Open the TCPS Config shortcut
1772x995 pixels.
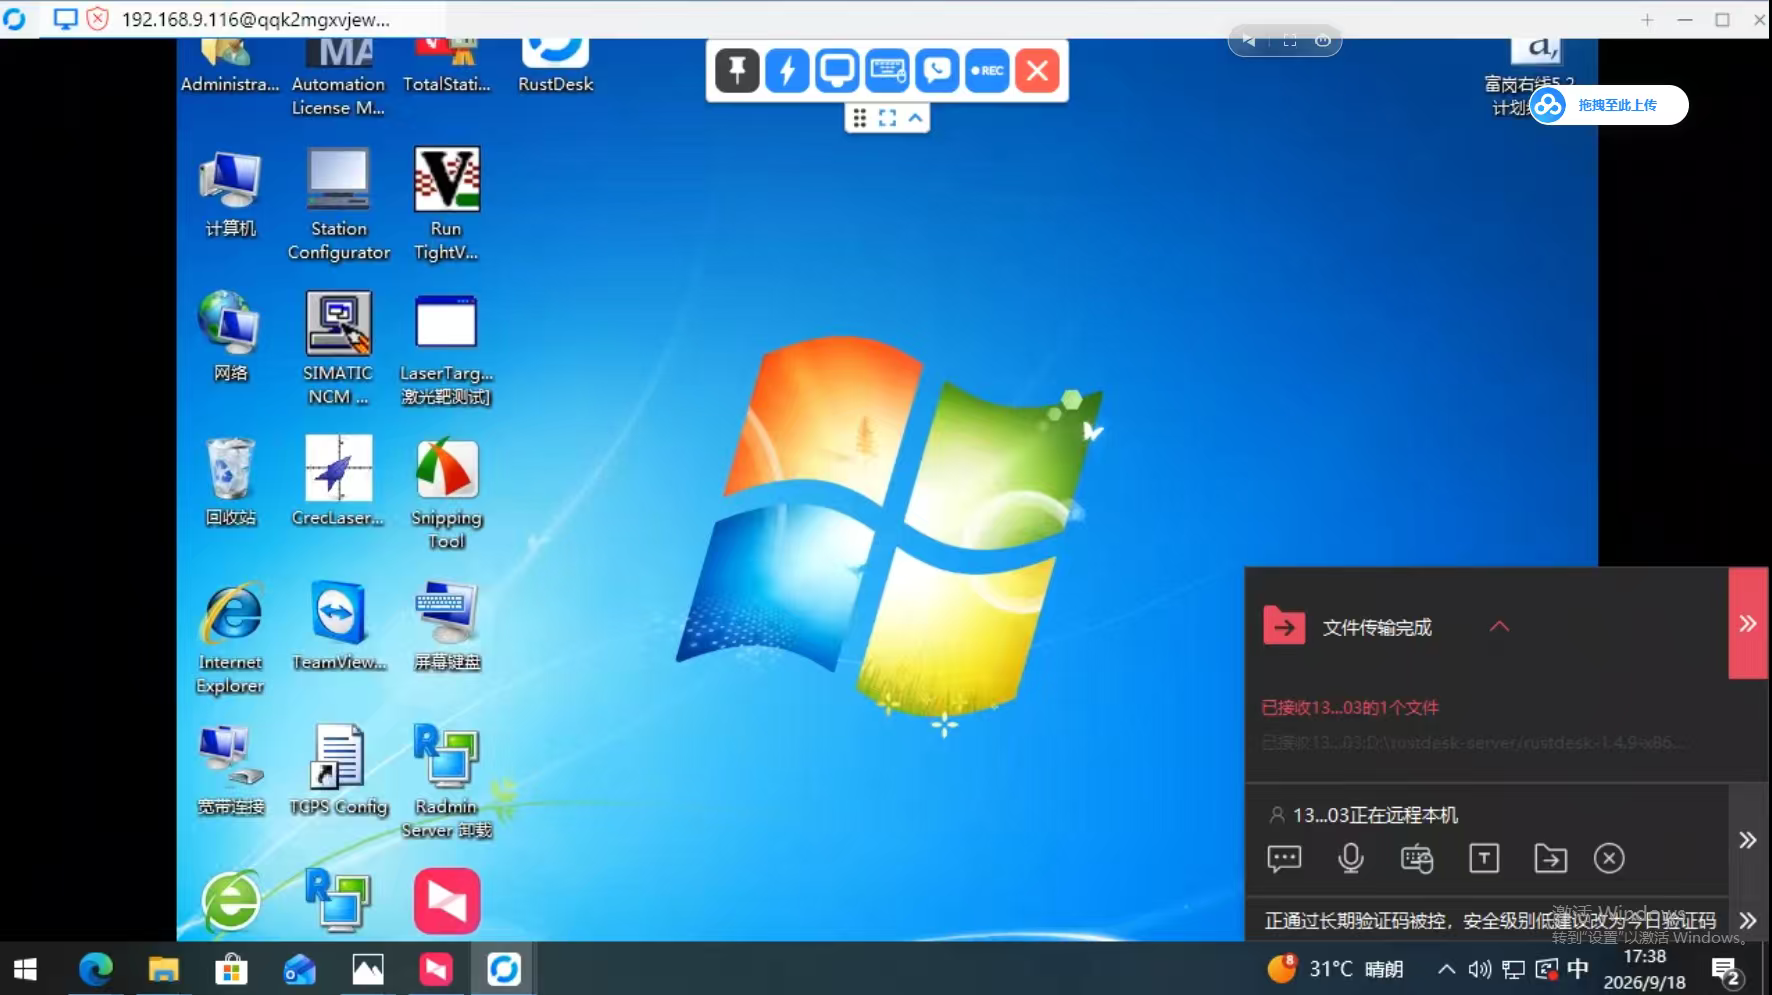click(338, 770)
